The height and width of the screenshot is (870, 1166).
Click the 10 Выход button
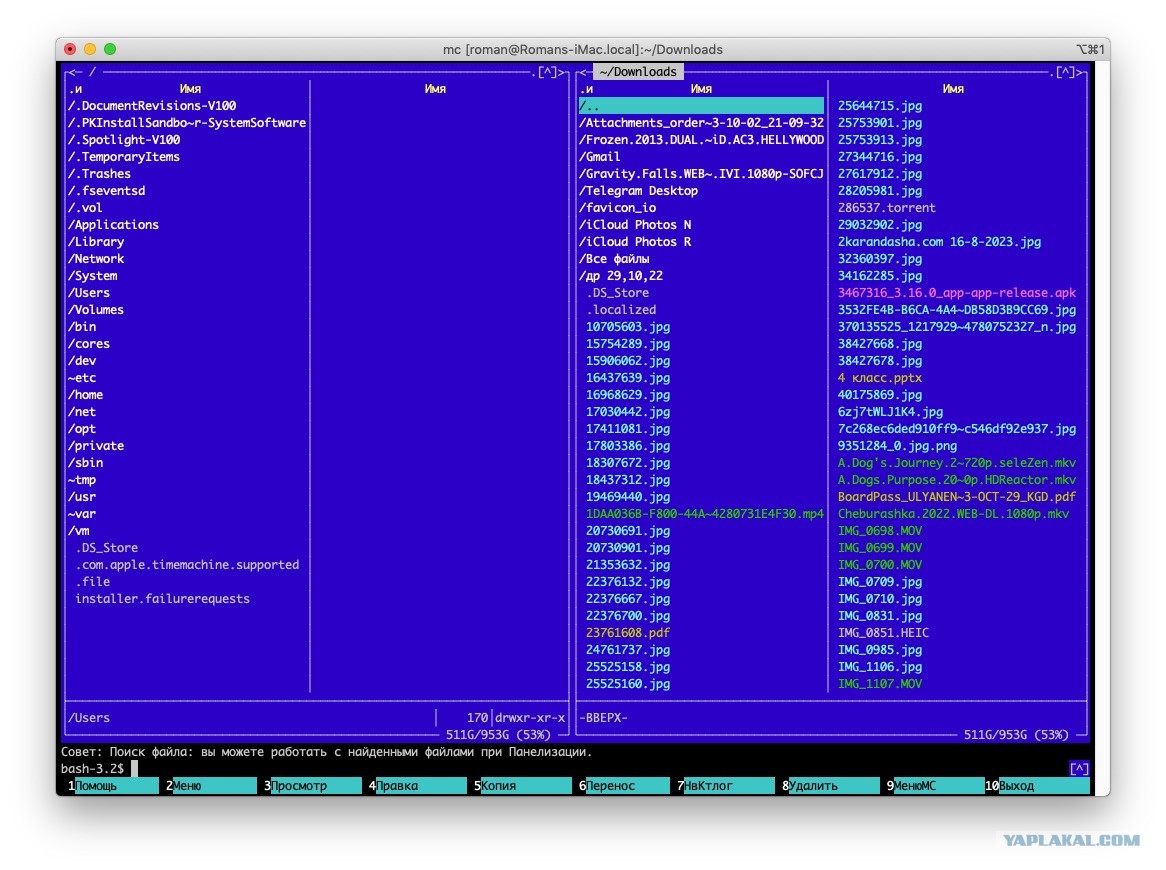coord(1037,785)
